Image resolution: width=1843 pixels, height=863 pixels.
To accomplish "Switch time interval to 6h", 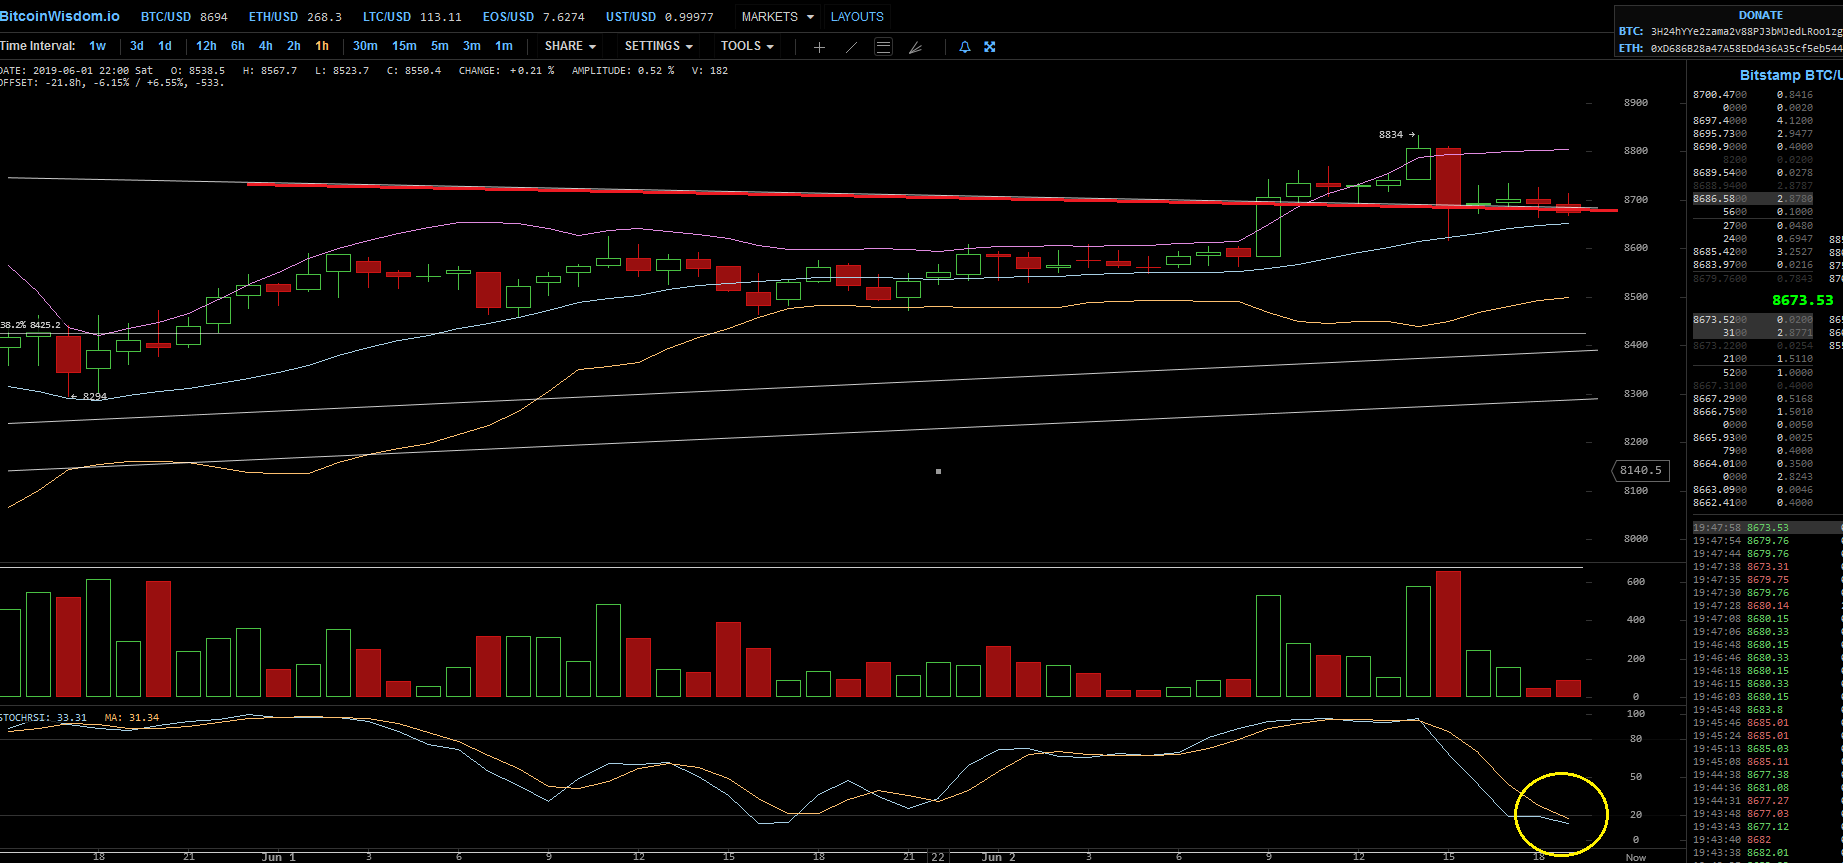I will [238, 46].
